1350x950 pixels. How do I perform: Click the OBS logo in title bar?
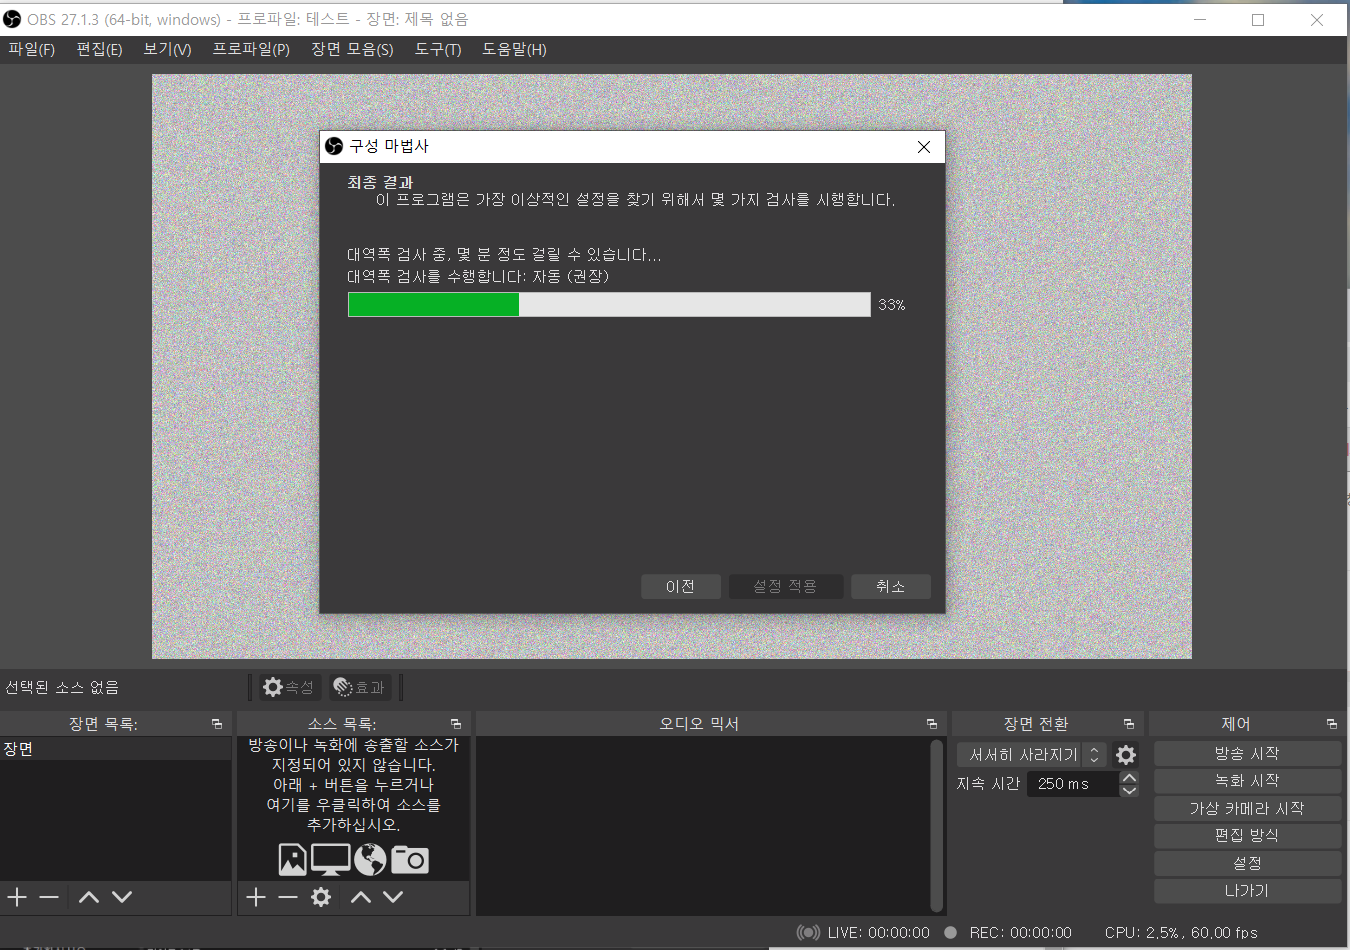click(12, 19)
